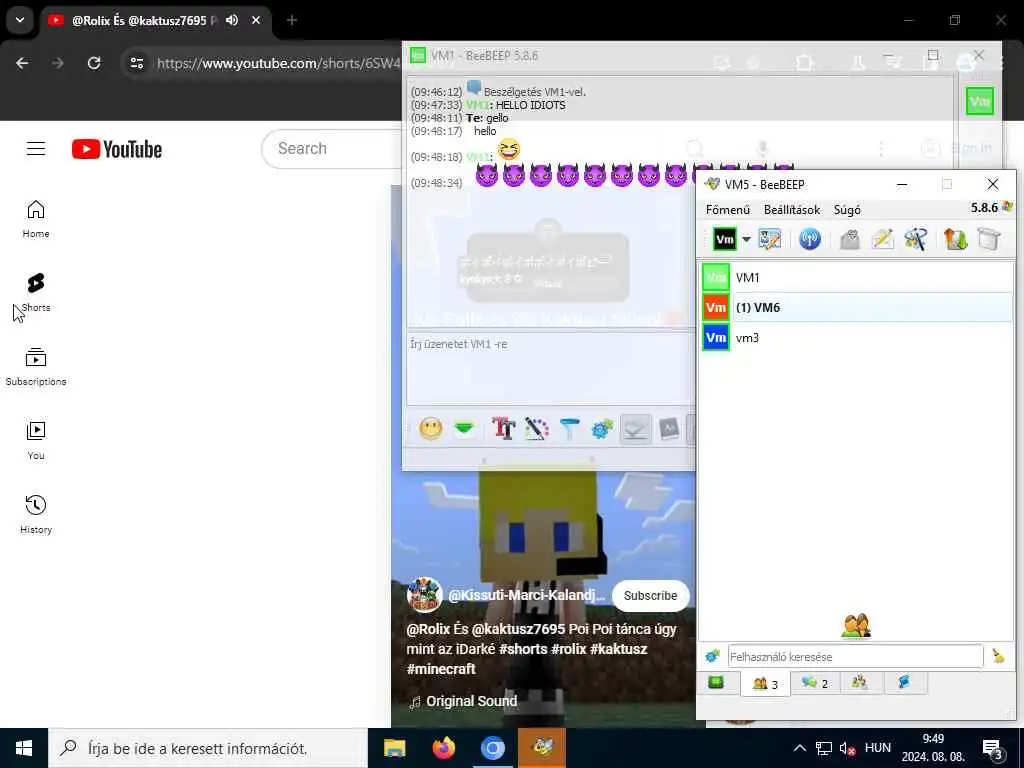
Task: Open the emoticon smiley picker in VM1 chat
Action: click(430, 429)
